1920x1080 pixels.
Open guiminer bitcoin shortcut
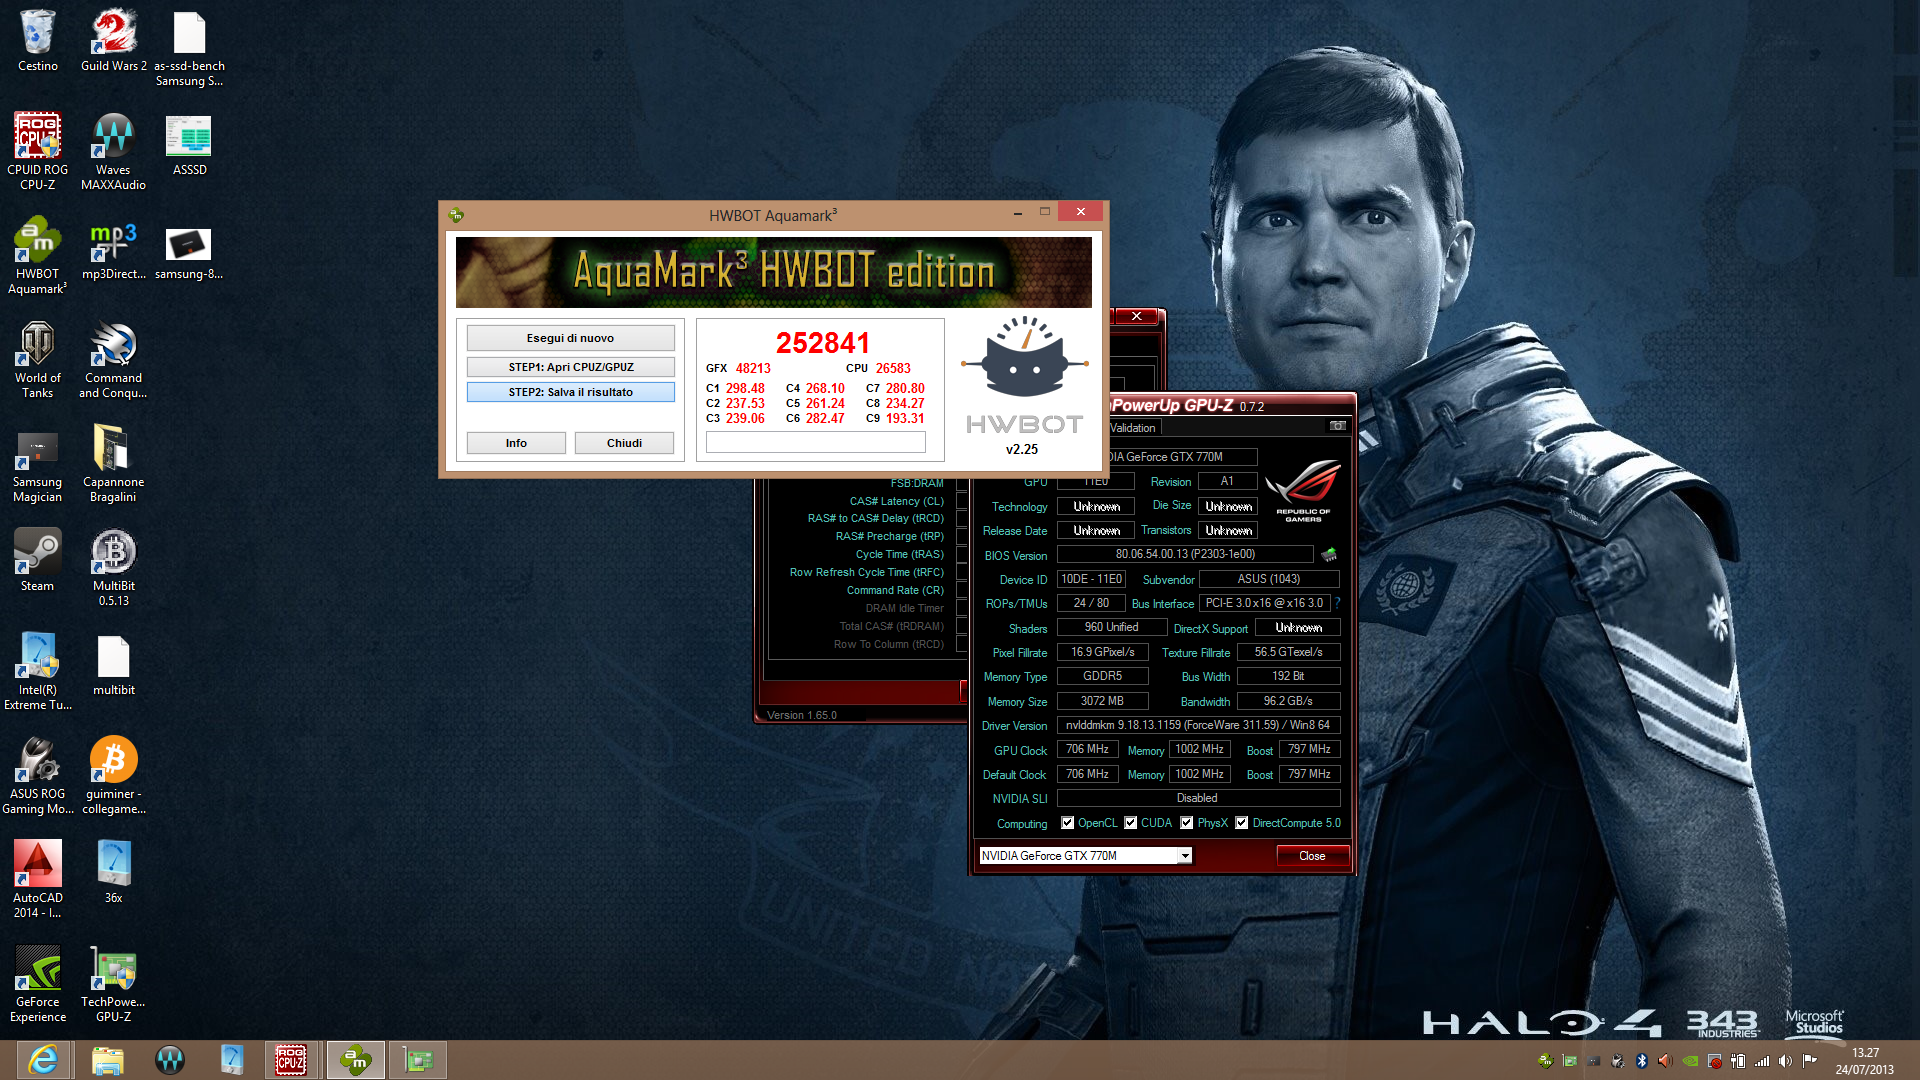[x=114, y=776]
